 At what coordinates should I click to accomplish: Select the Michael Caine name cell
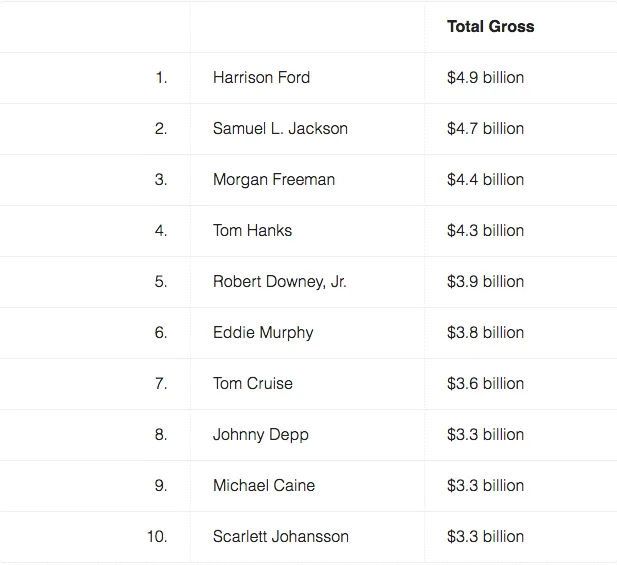tap(263, 486)
